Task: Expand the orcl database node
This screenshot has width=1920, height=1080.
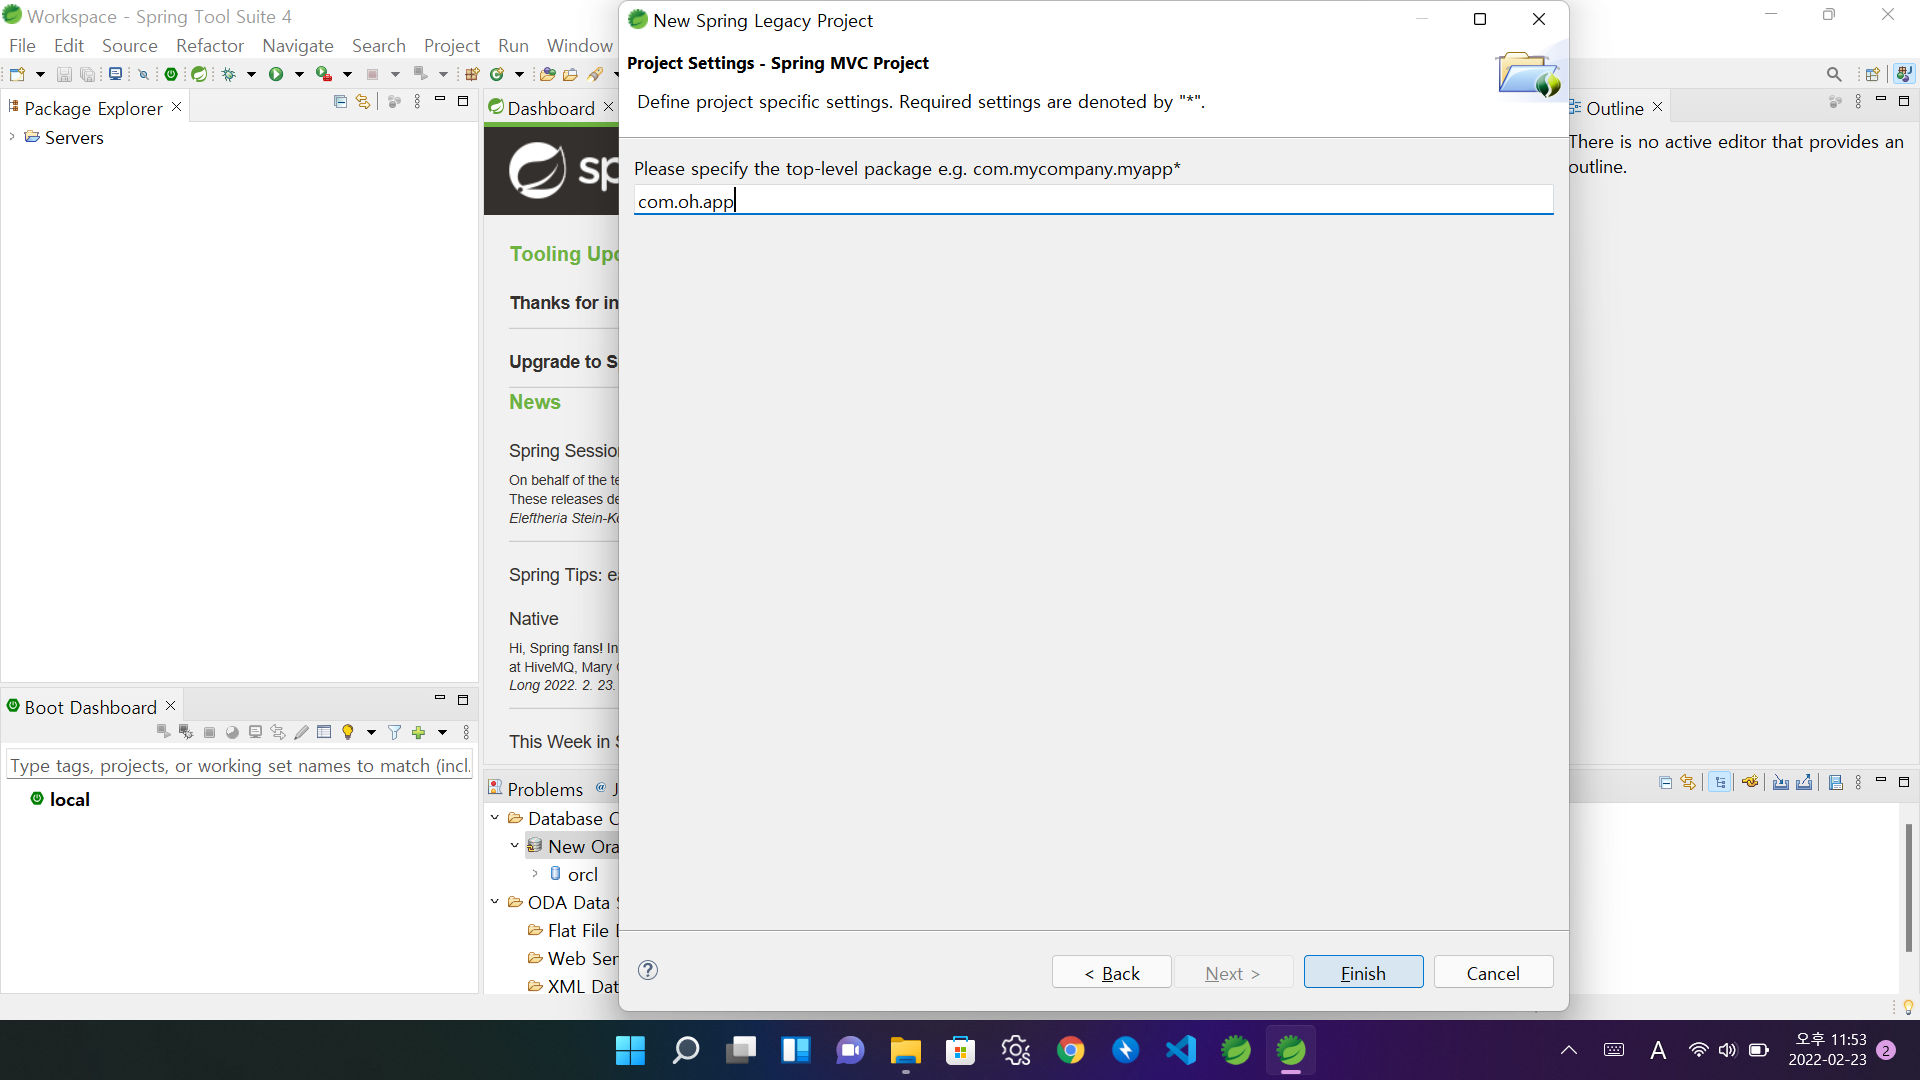Action: point(535,874)
